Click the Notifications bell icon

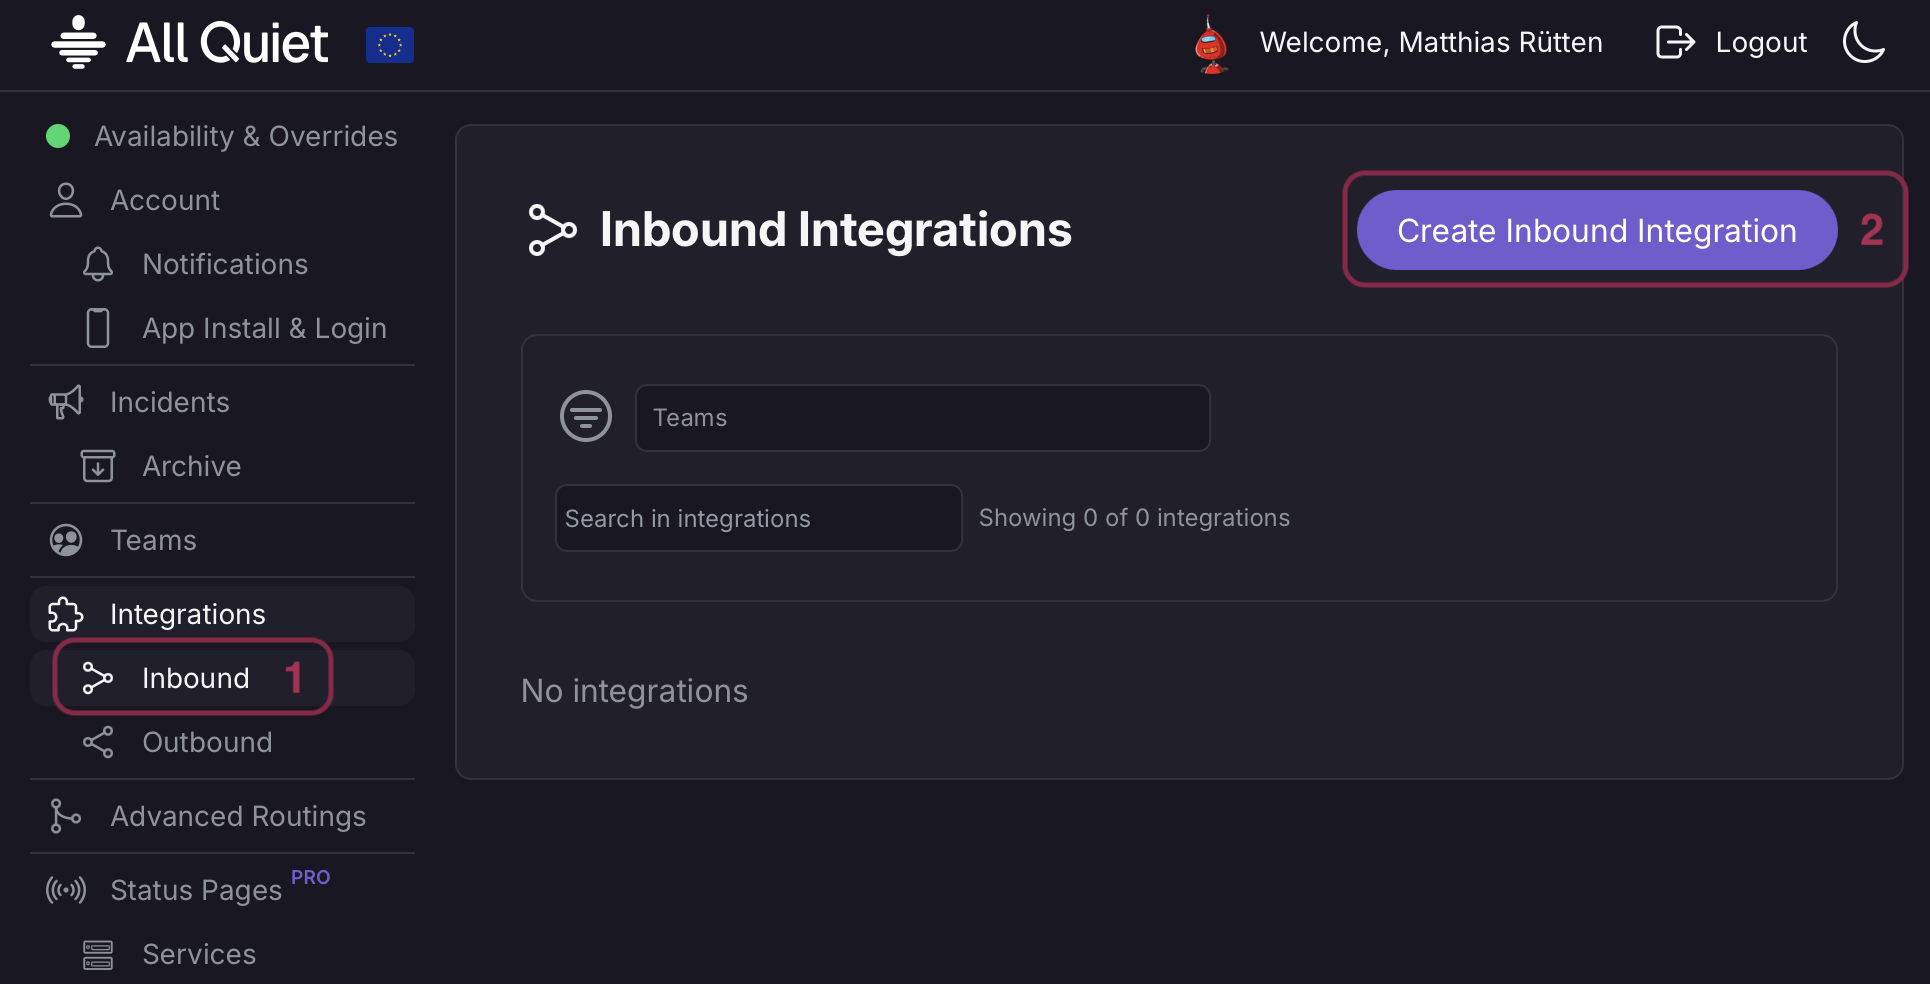pyautogui.click(x=98, y=264)
